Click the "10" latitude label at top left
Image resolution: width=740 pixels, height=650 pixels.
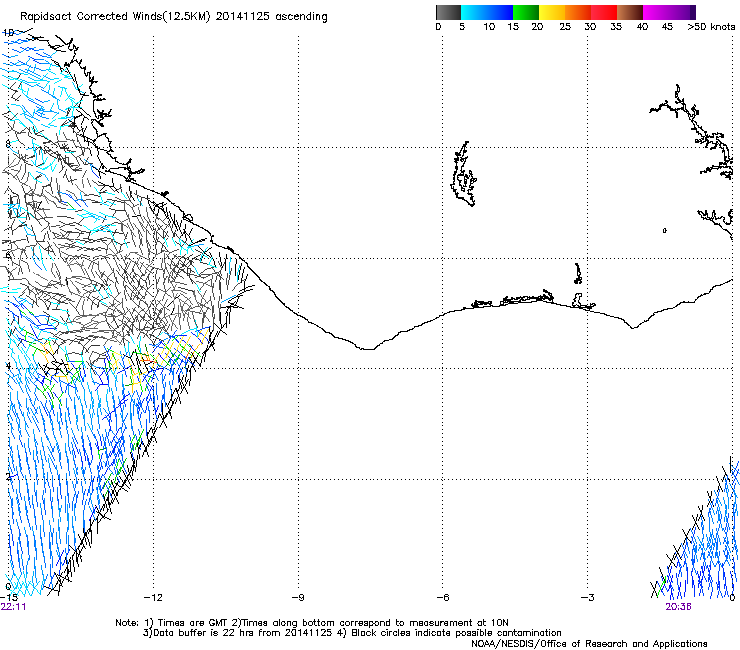(x=8, y=33)
